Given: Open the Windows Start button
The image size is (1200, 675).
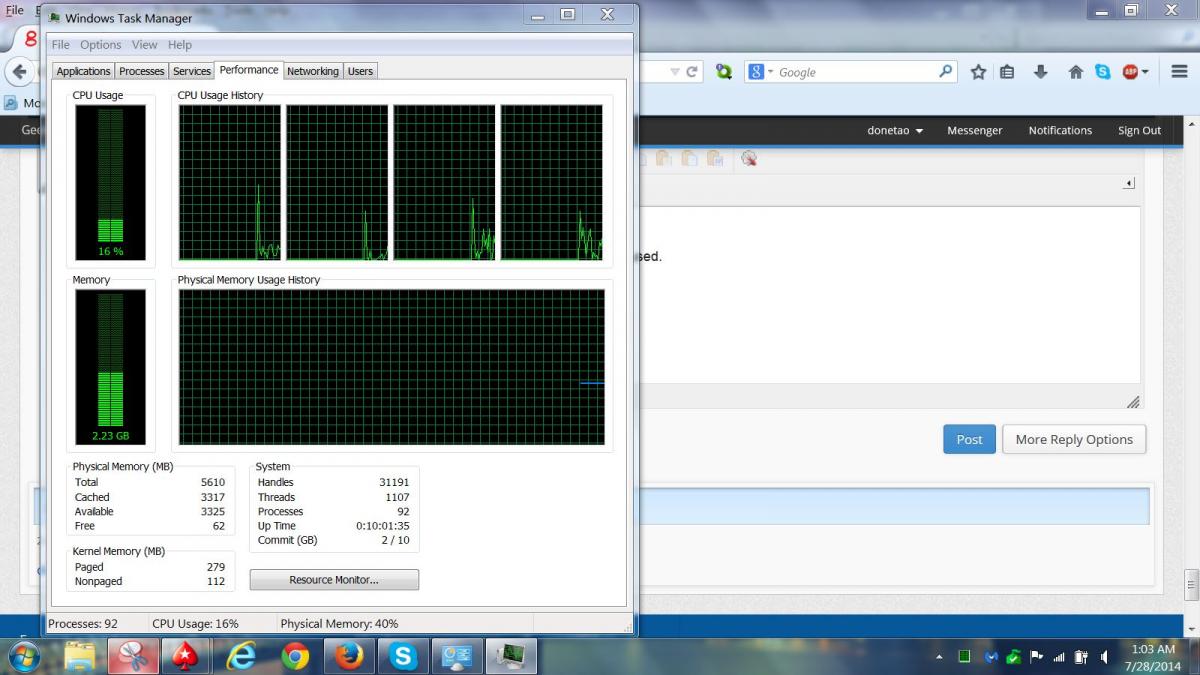Looking at the screenshot, I should coord(23,656).
